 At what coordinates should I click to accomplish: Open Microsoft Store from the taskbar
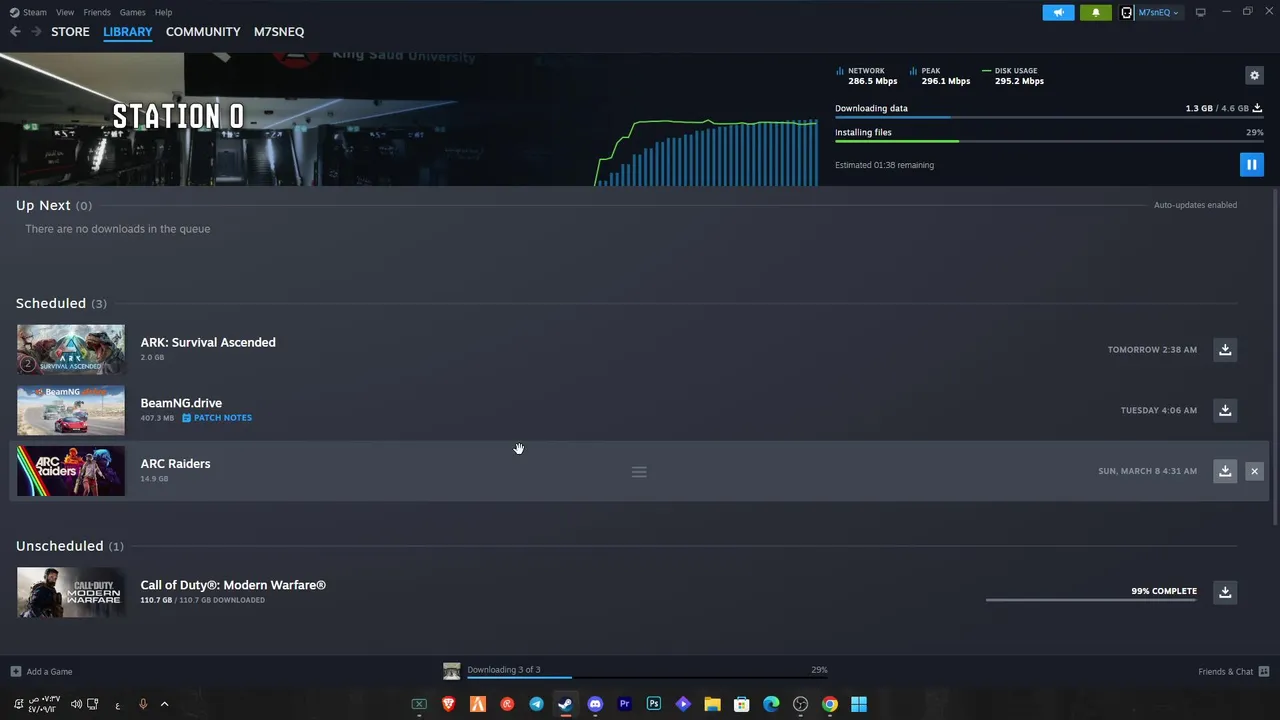[x=741, y=704]
